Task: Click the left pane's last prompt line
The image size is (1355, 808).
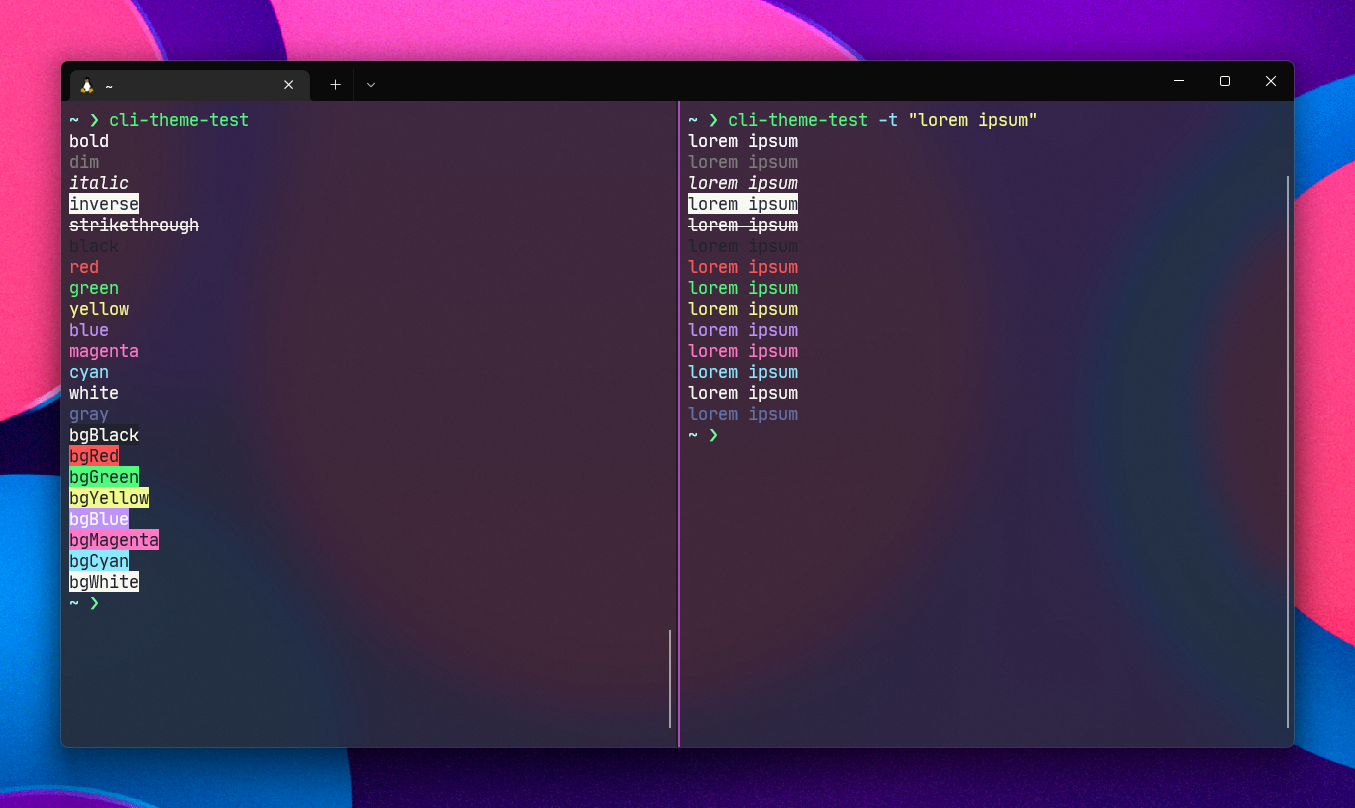Action: 85,603
